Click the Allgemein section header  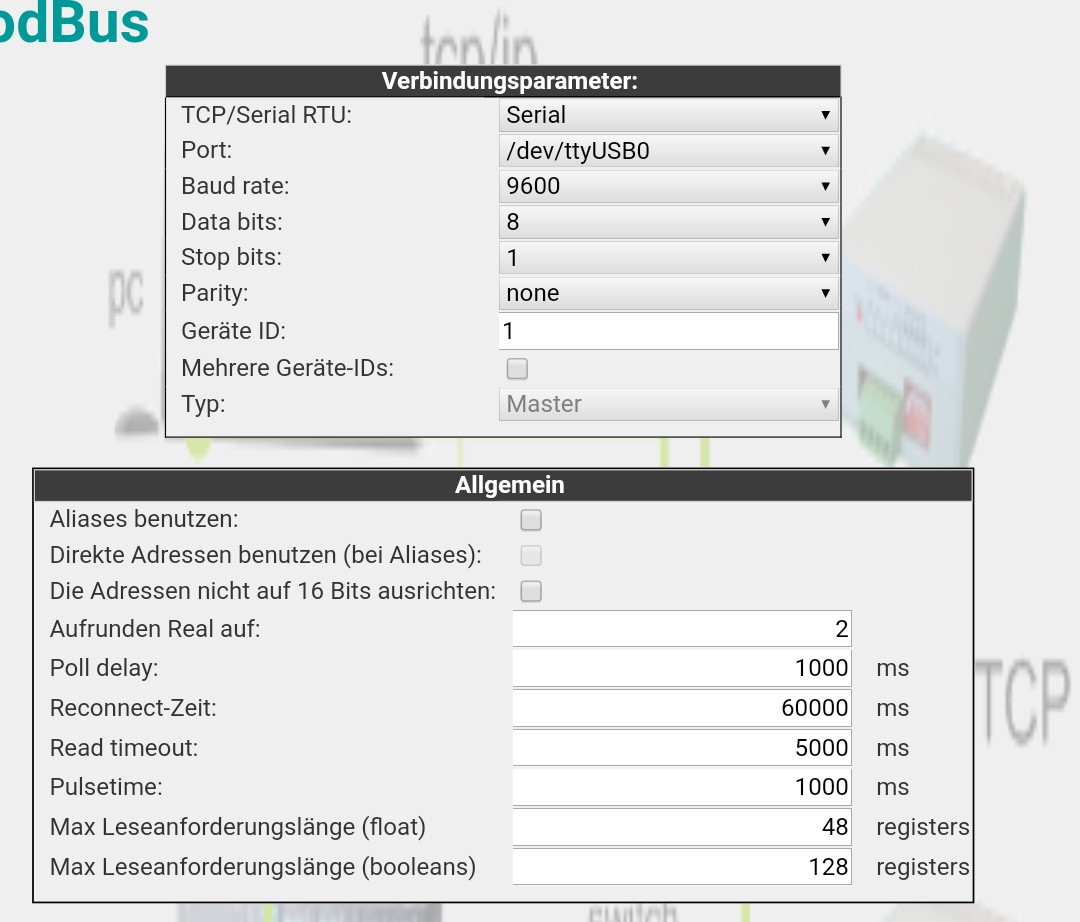tap(503, 485)
